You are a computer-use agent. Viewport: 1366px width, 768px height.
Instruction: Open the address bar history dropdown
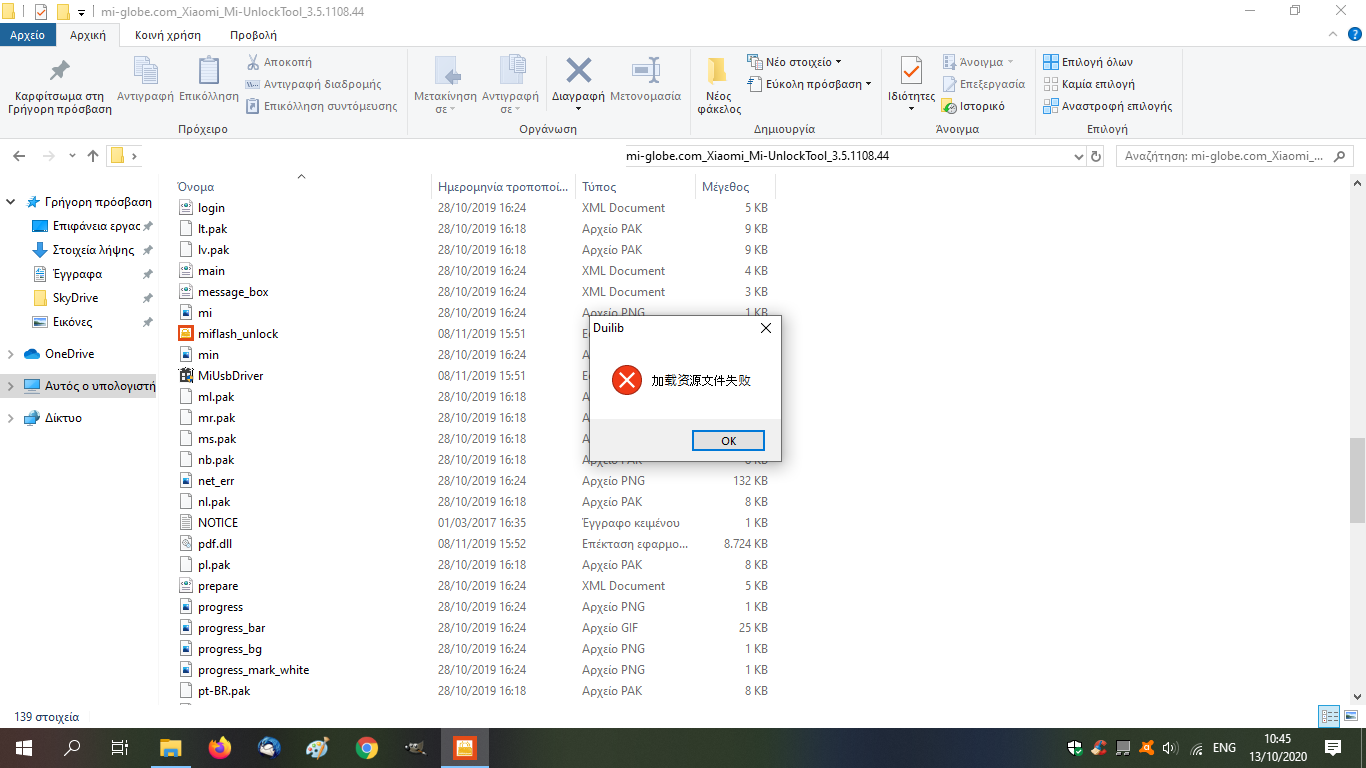coord(1078,157)
